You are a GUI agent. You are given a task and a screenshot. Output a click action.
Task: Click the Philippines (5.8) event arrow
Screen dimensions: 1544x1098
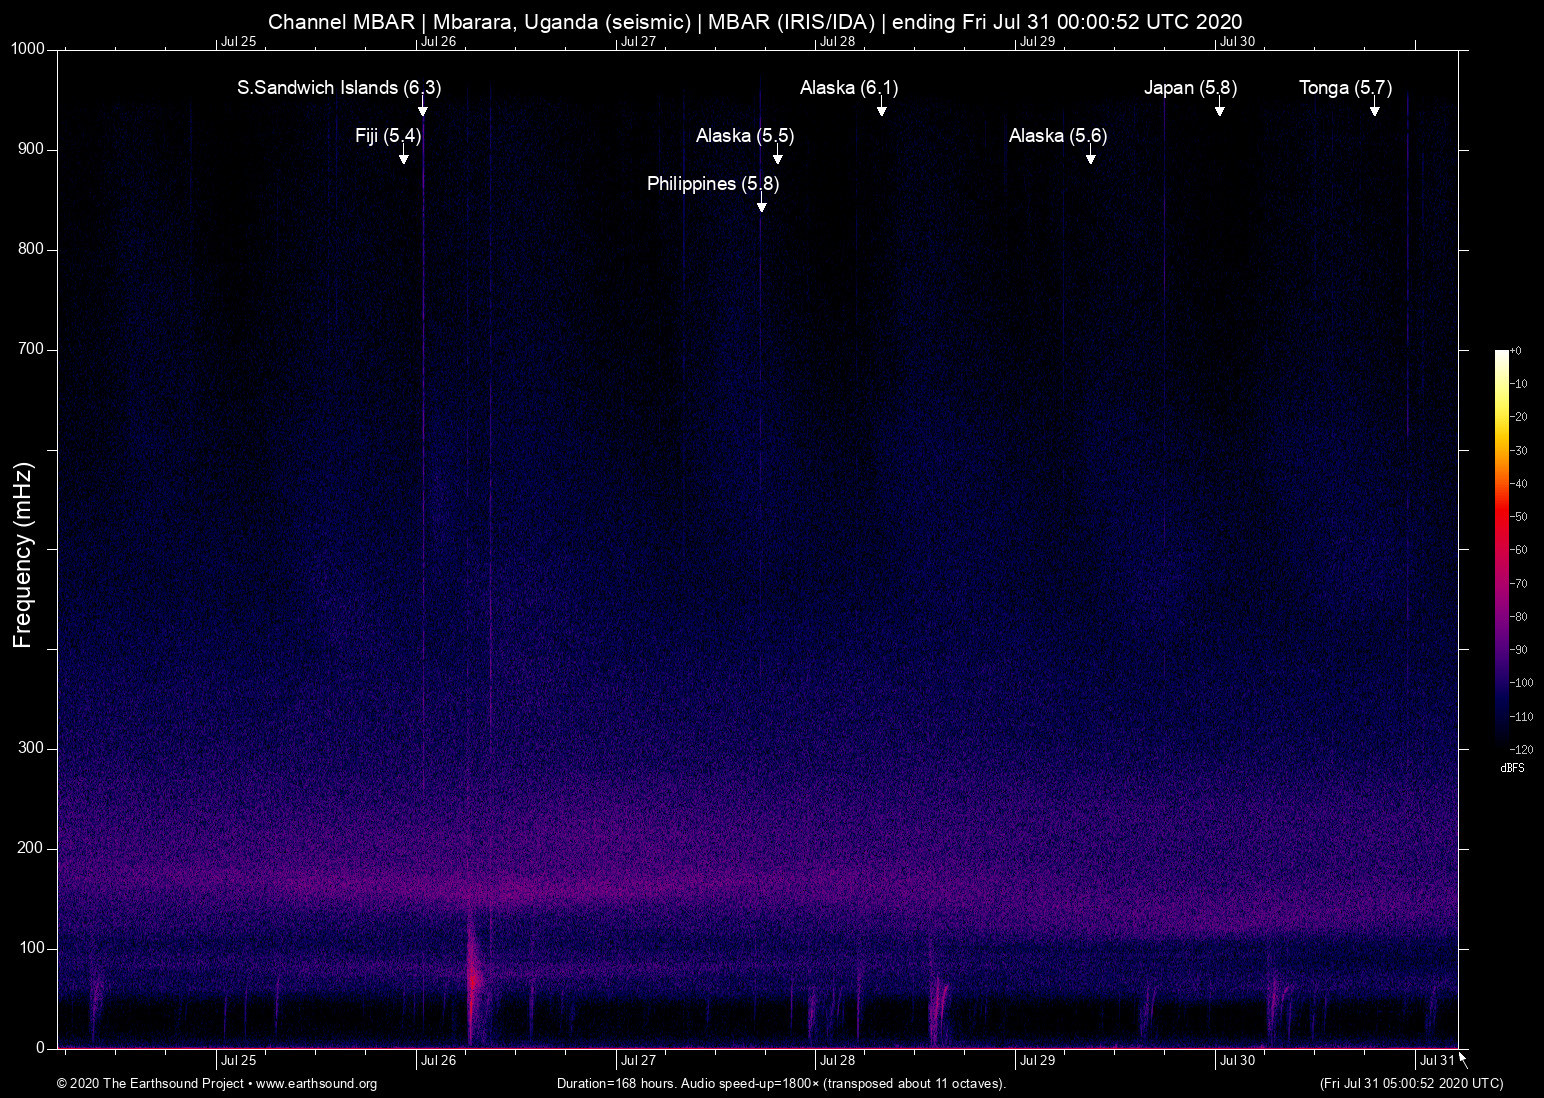(762, 203)
